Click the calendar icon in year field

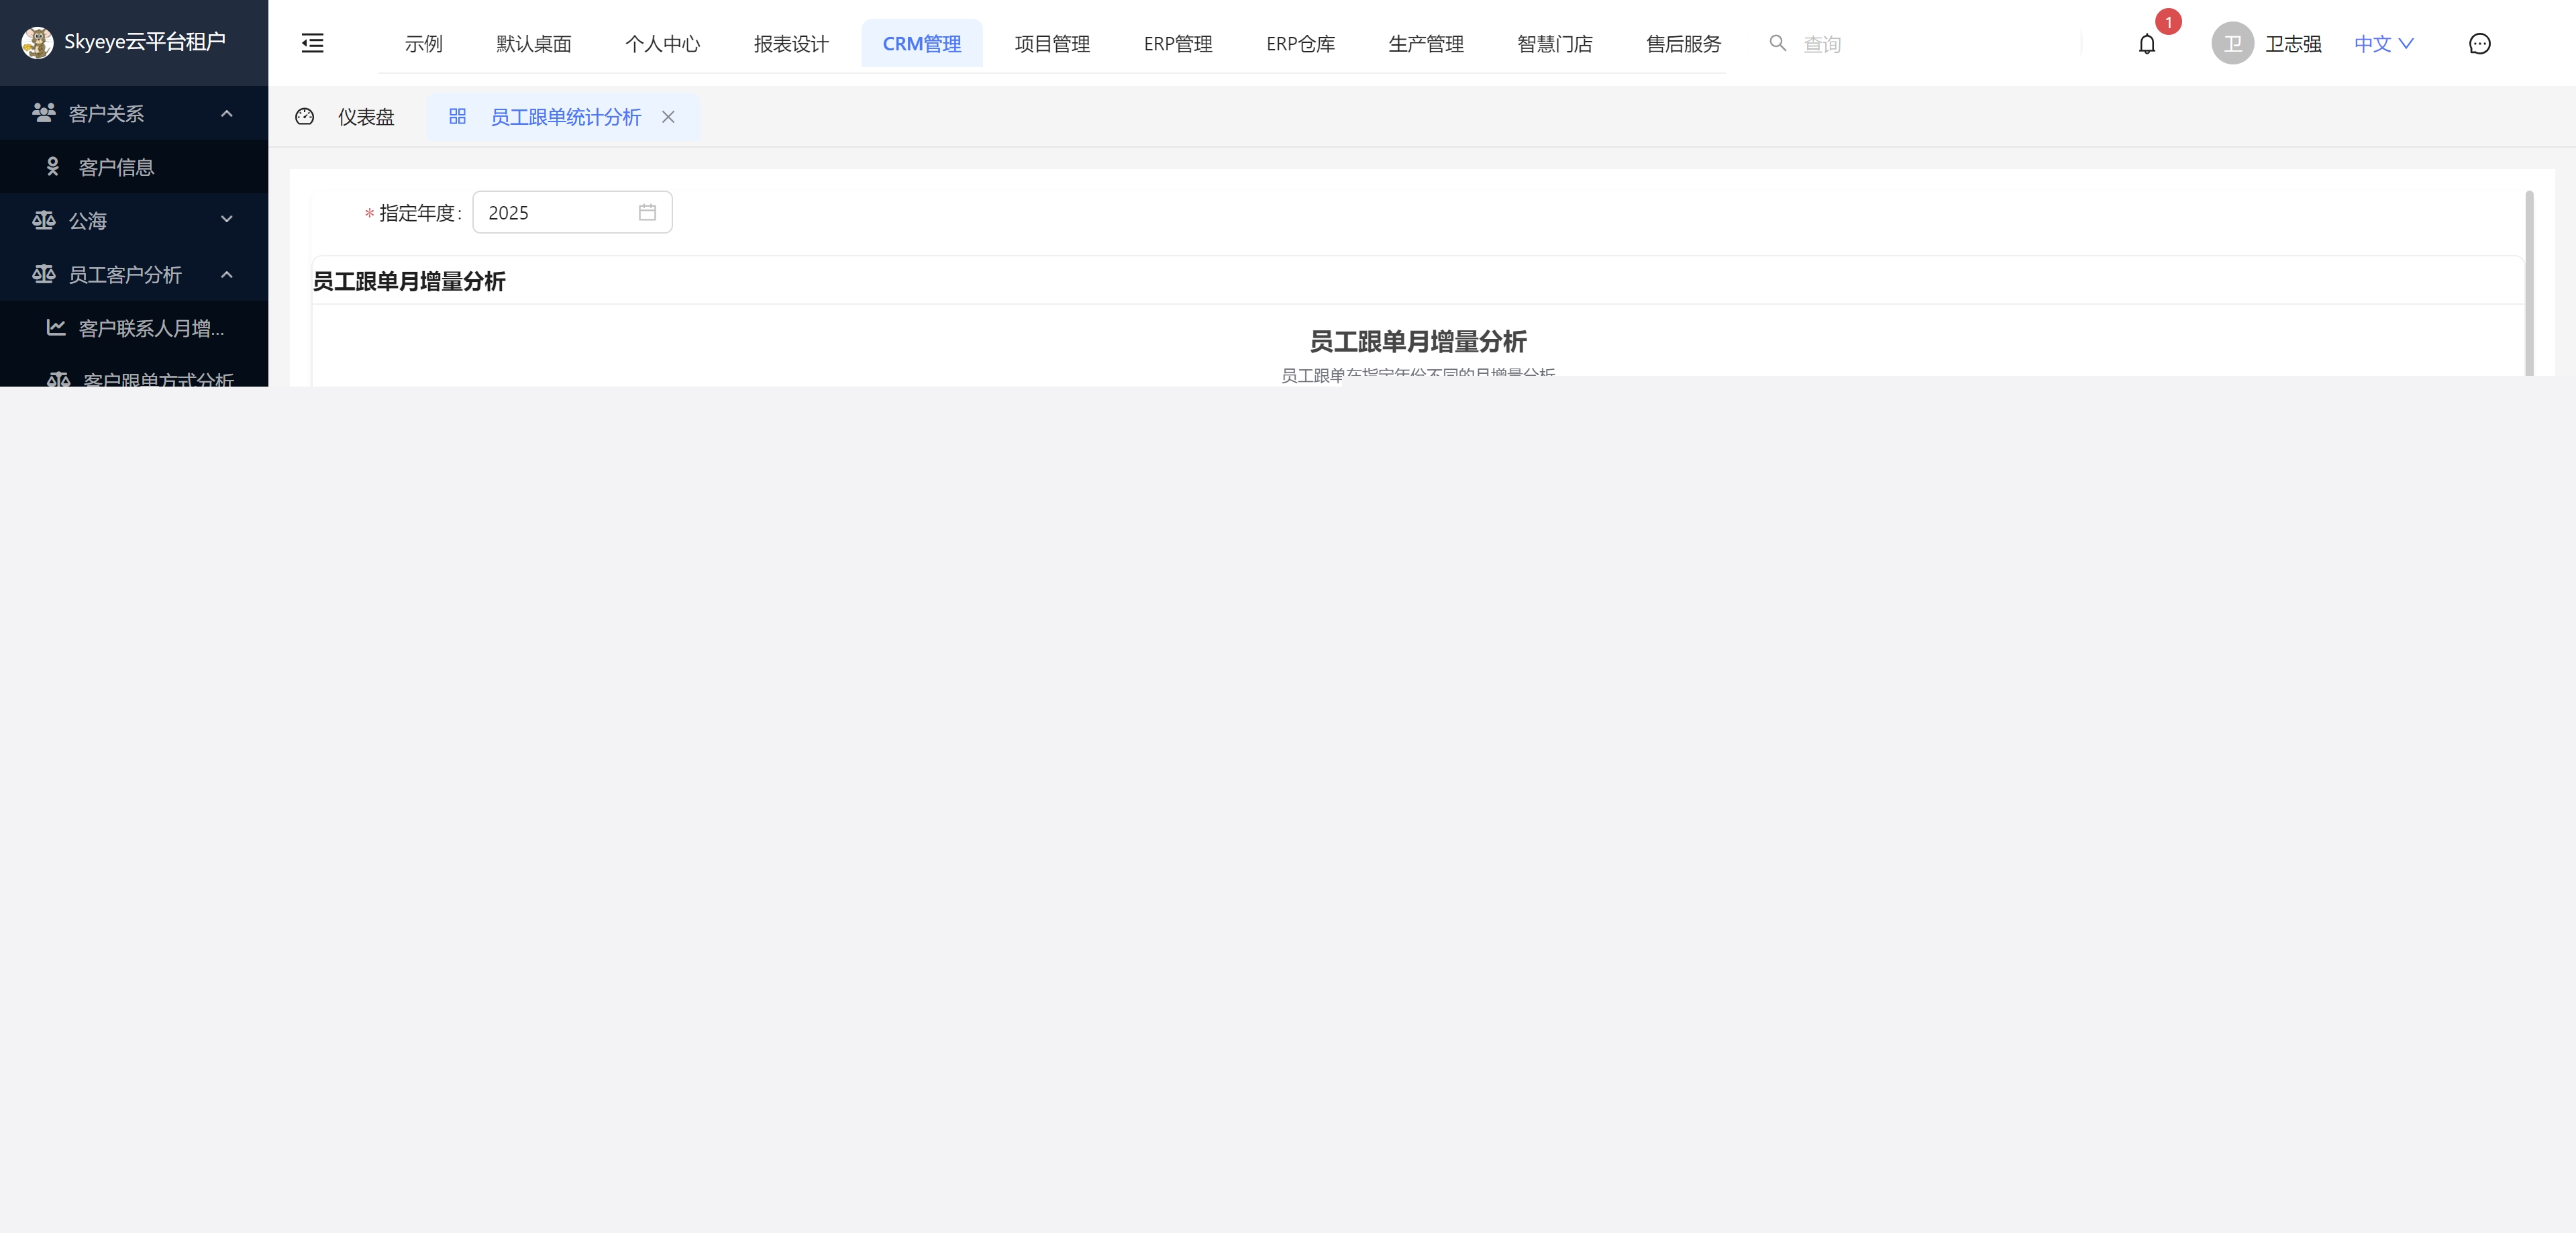click(647, 212)
